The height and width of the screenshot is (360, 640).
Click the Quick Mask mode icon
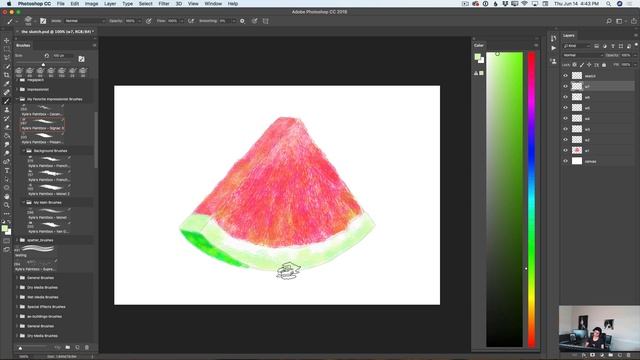7,240
